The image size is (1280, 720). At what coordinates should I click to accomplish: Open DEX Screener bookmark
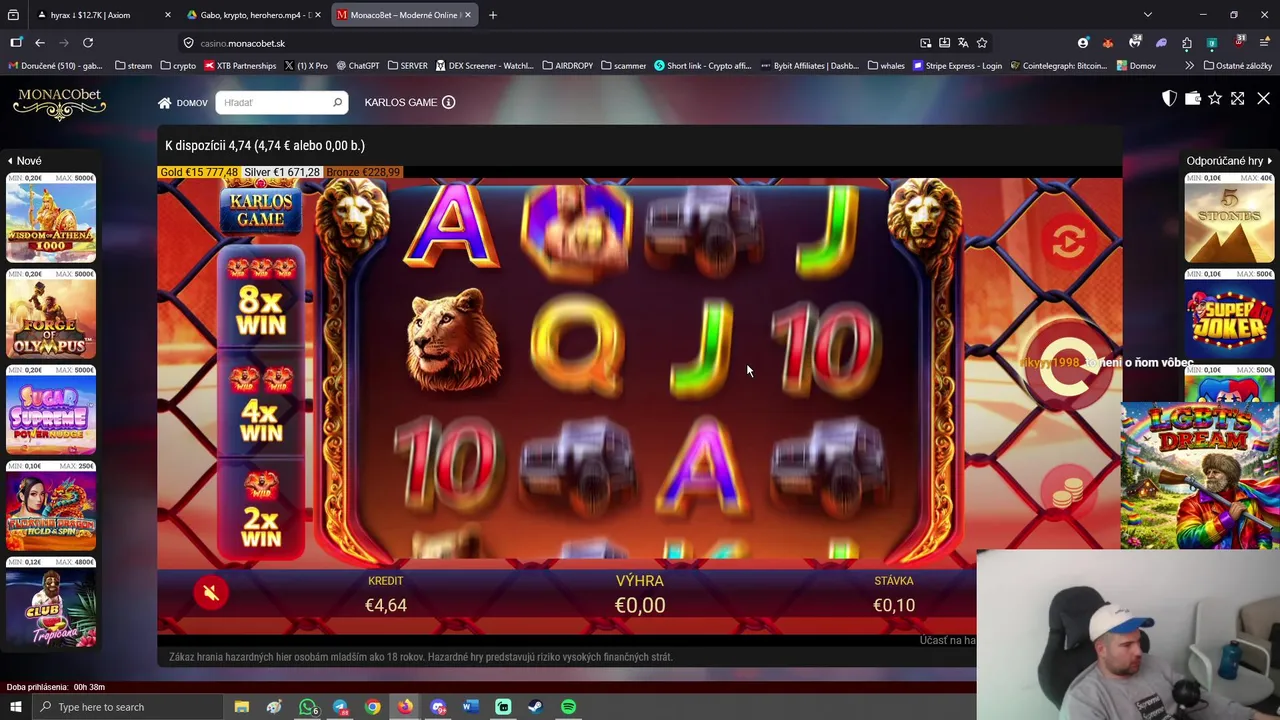(485, 66)
